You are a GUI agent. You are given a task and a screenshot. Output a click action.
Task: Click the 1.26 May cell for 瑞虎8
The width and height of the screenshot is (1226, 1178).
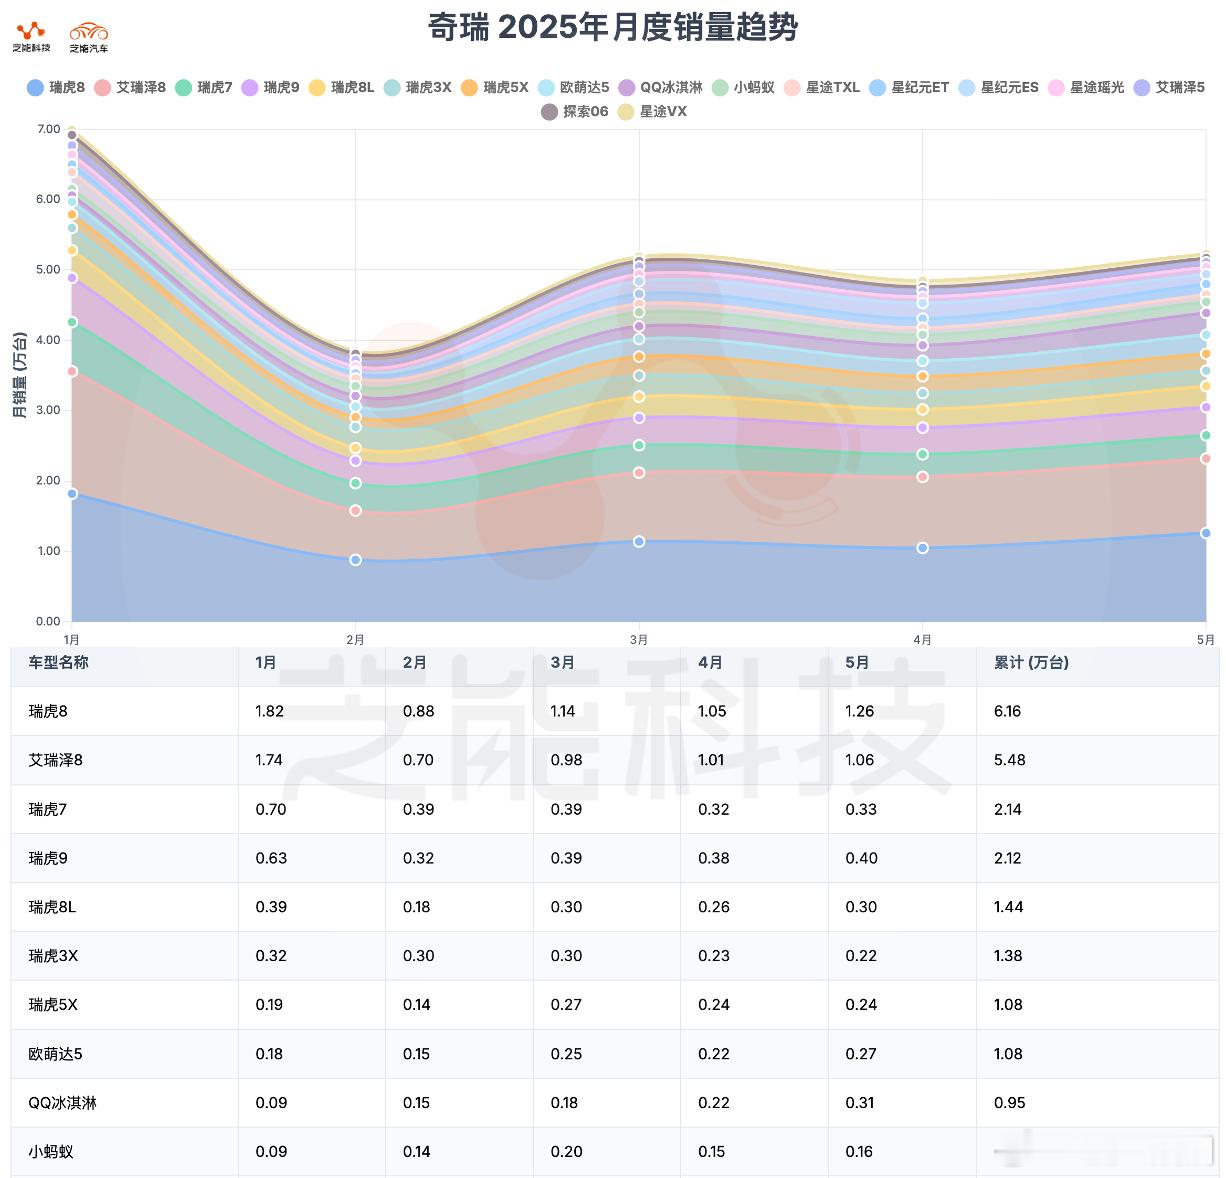click(860, 712)
